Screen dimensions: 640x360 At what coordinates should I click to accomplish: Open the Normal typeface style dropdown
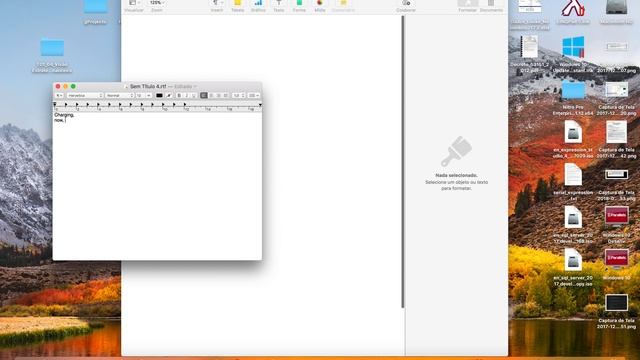coord(120,96)
